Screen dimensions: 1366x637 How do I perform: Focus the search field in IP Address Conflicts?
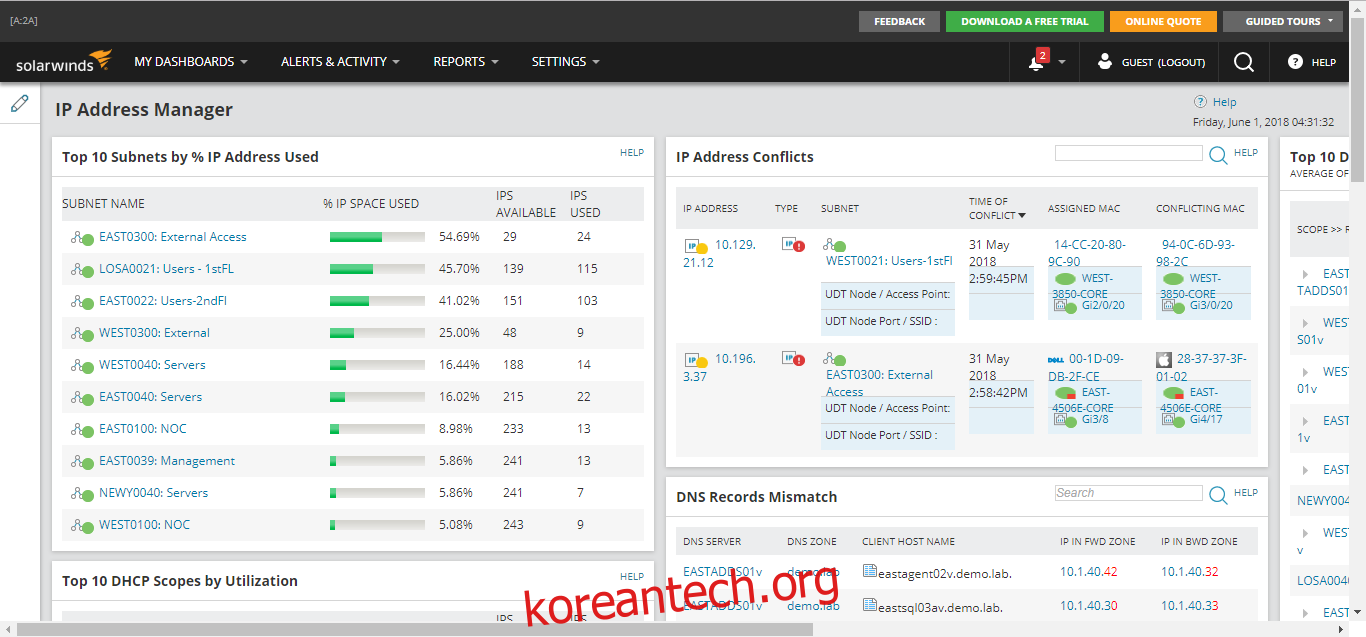[x=1129, y=153]
